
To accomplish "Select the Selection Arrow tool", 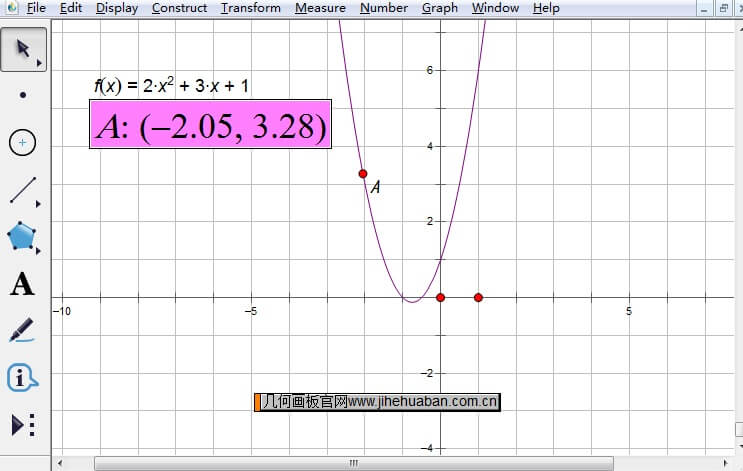I will tap(22, 49).
